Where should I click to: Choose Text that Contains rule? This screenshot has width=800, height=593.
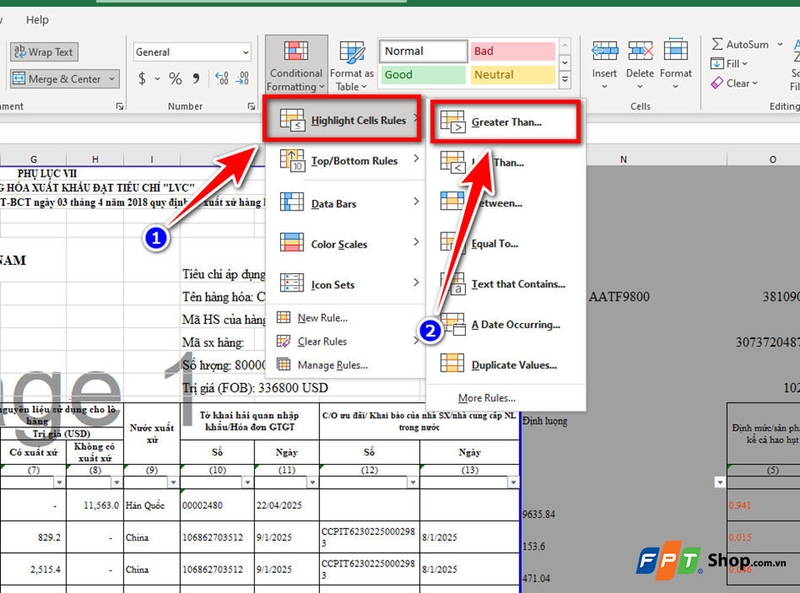point(506,284)
